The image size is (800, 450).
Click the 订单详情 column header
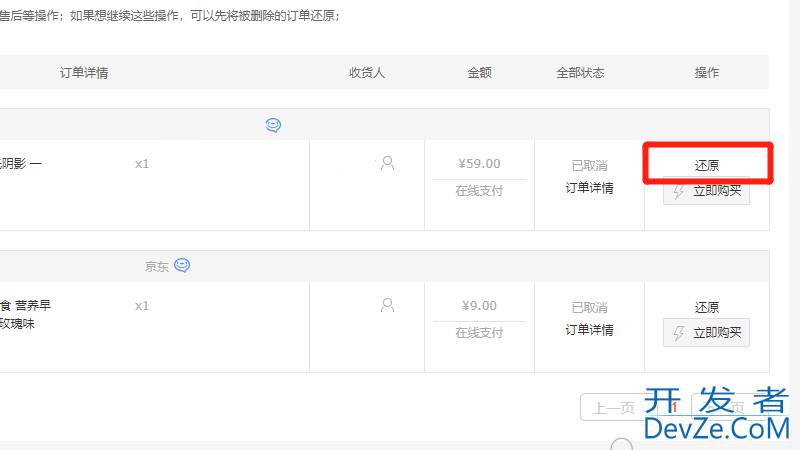[x=84, y=73]
